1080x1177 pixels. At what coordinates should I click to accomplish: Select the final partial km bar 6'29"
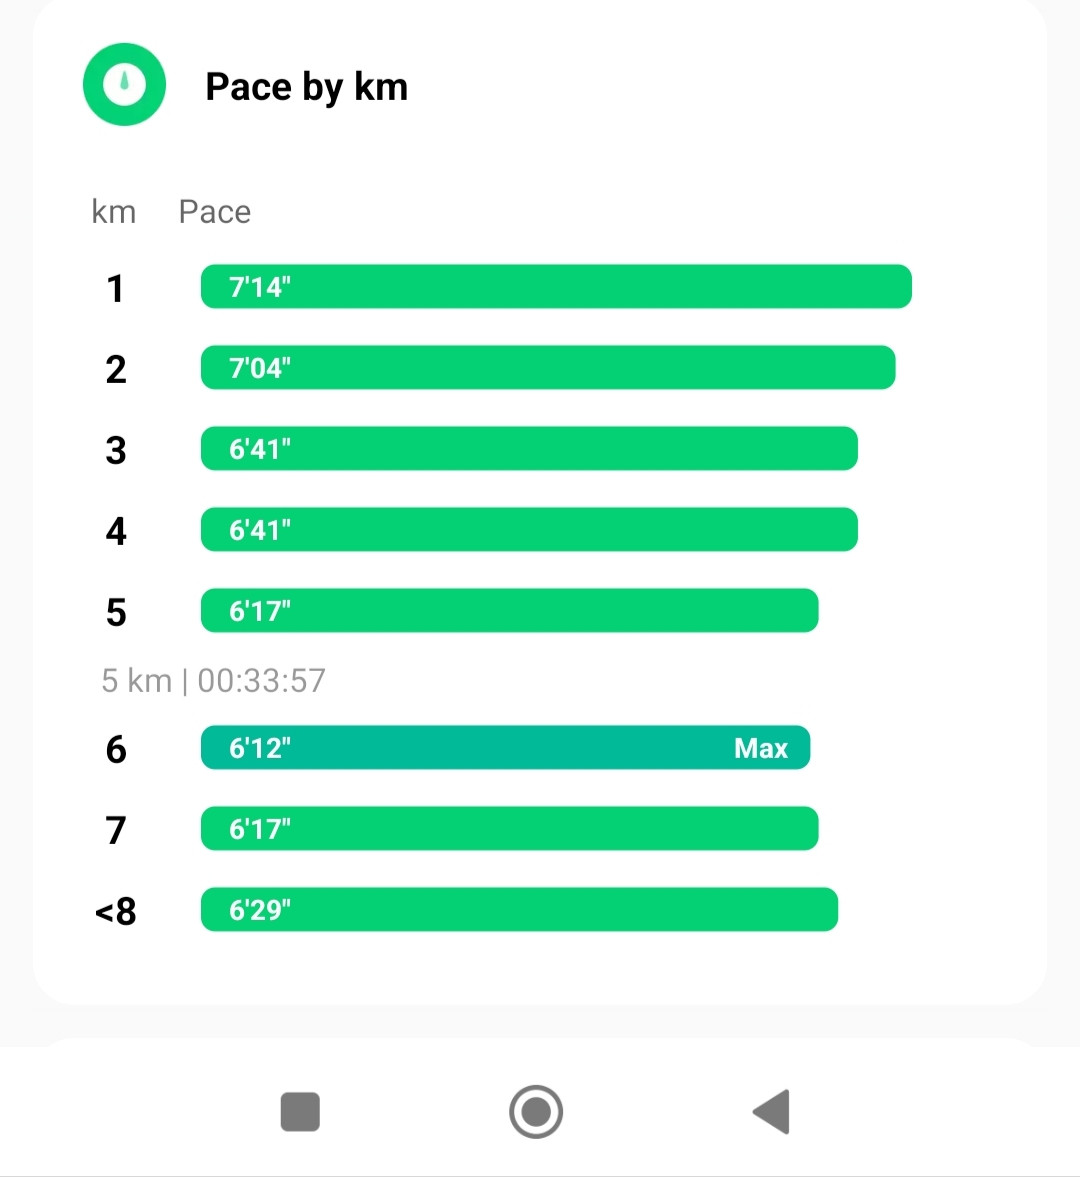[519, 910]
